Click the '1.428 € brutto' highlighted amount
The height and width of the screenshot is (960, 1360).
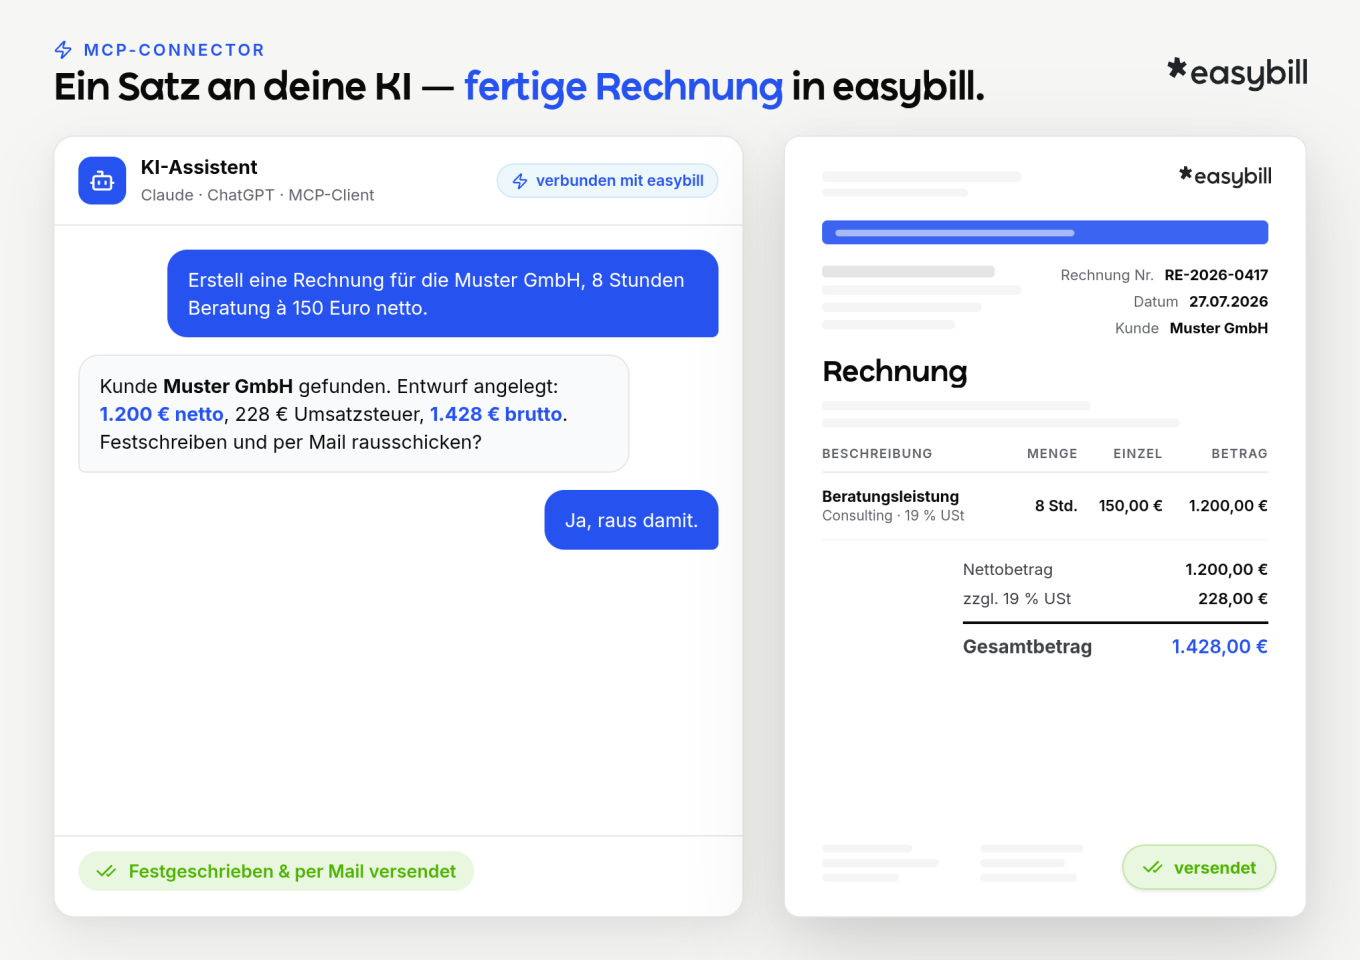click(496, 414)
